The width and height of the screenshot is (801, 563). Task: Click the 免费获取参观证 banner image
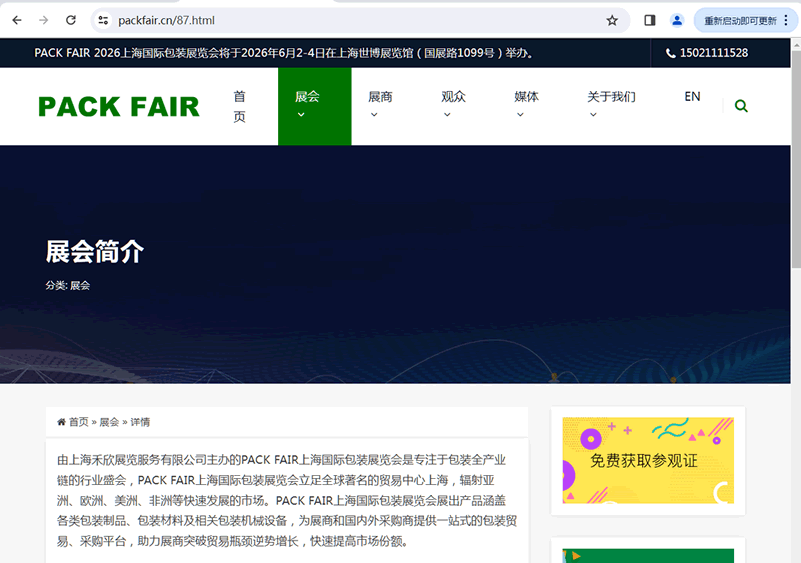(648, 460)
